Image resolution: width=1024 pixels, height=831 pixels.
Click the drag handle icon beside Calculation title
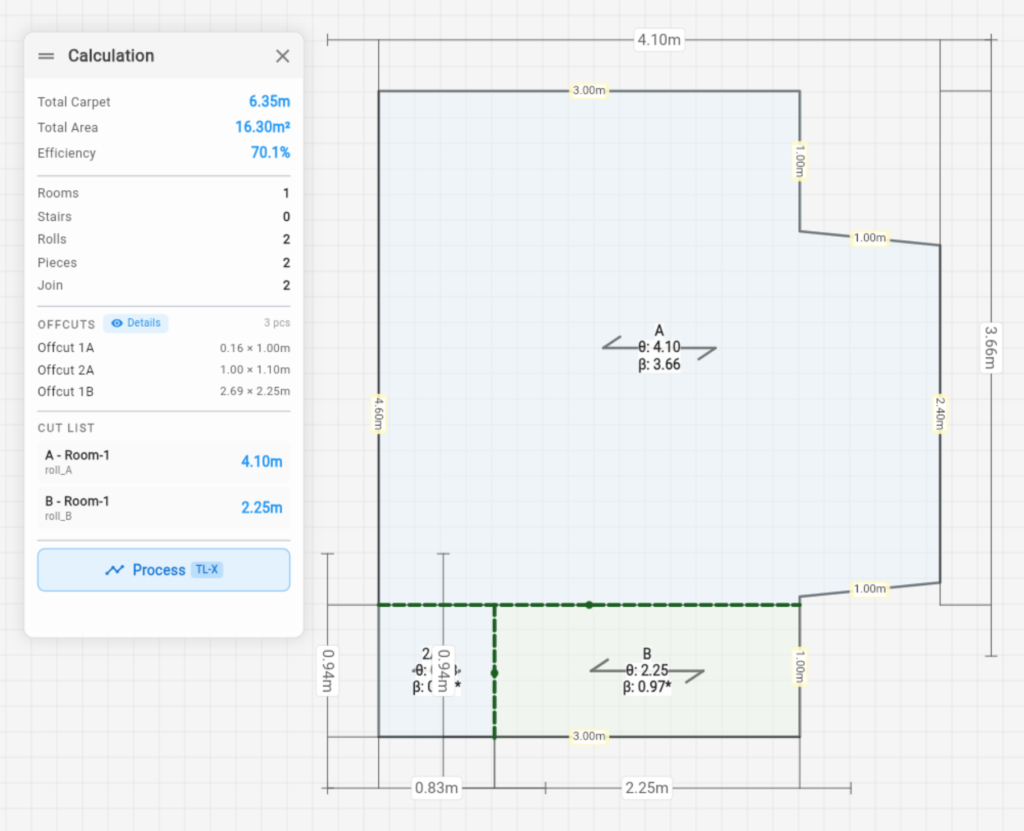tap(46, 56)
